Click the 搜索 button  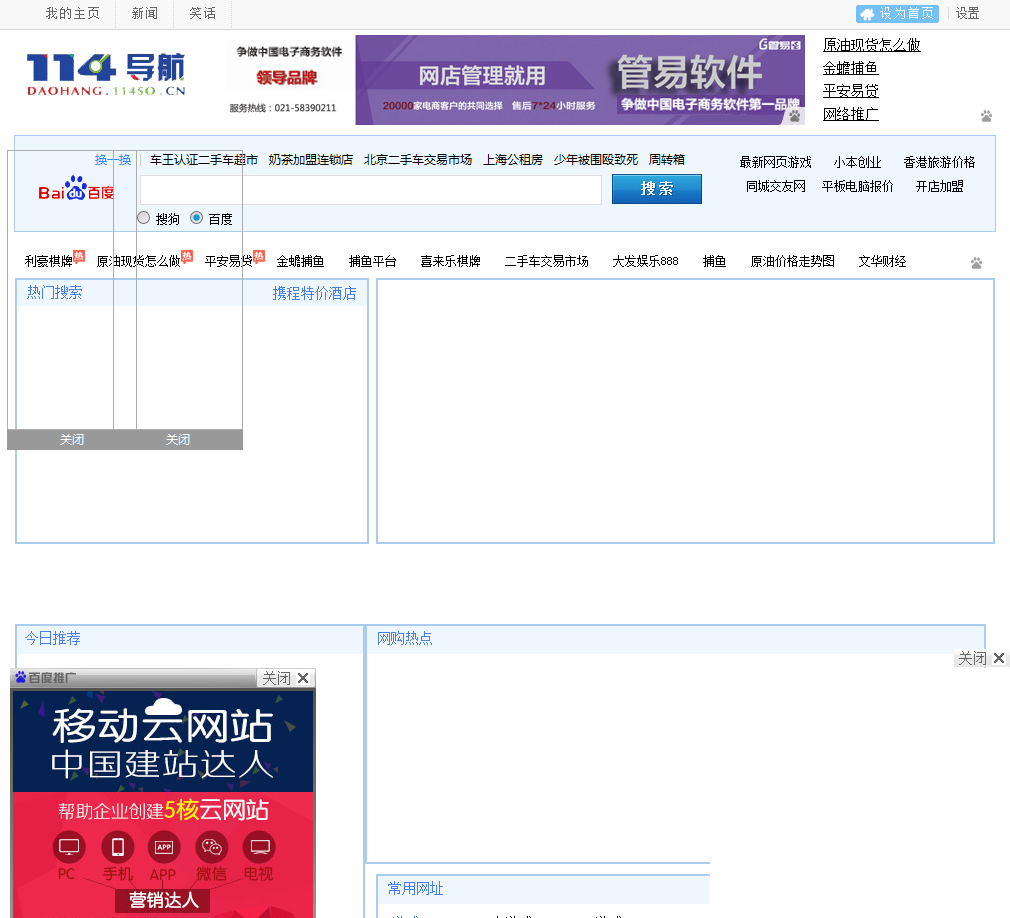656,189
